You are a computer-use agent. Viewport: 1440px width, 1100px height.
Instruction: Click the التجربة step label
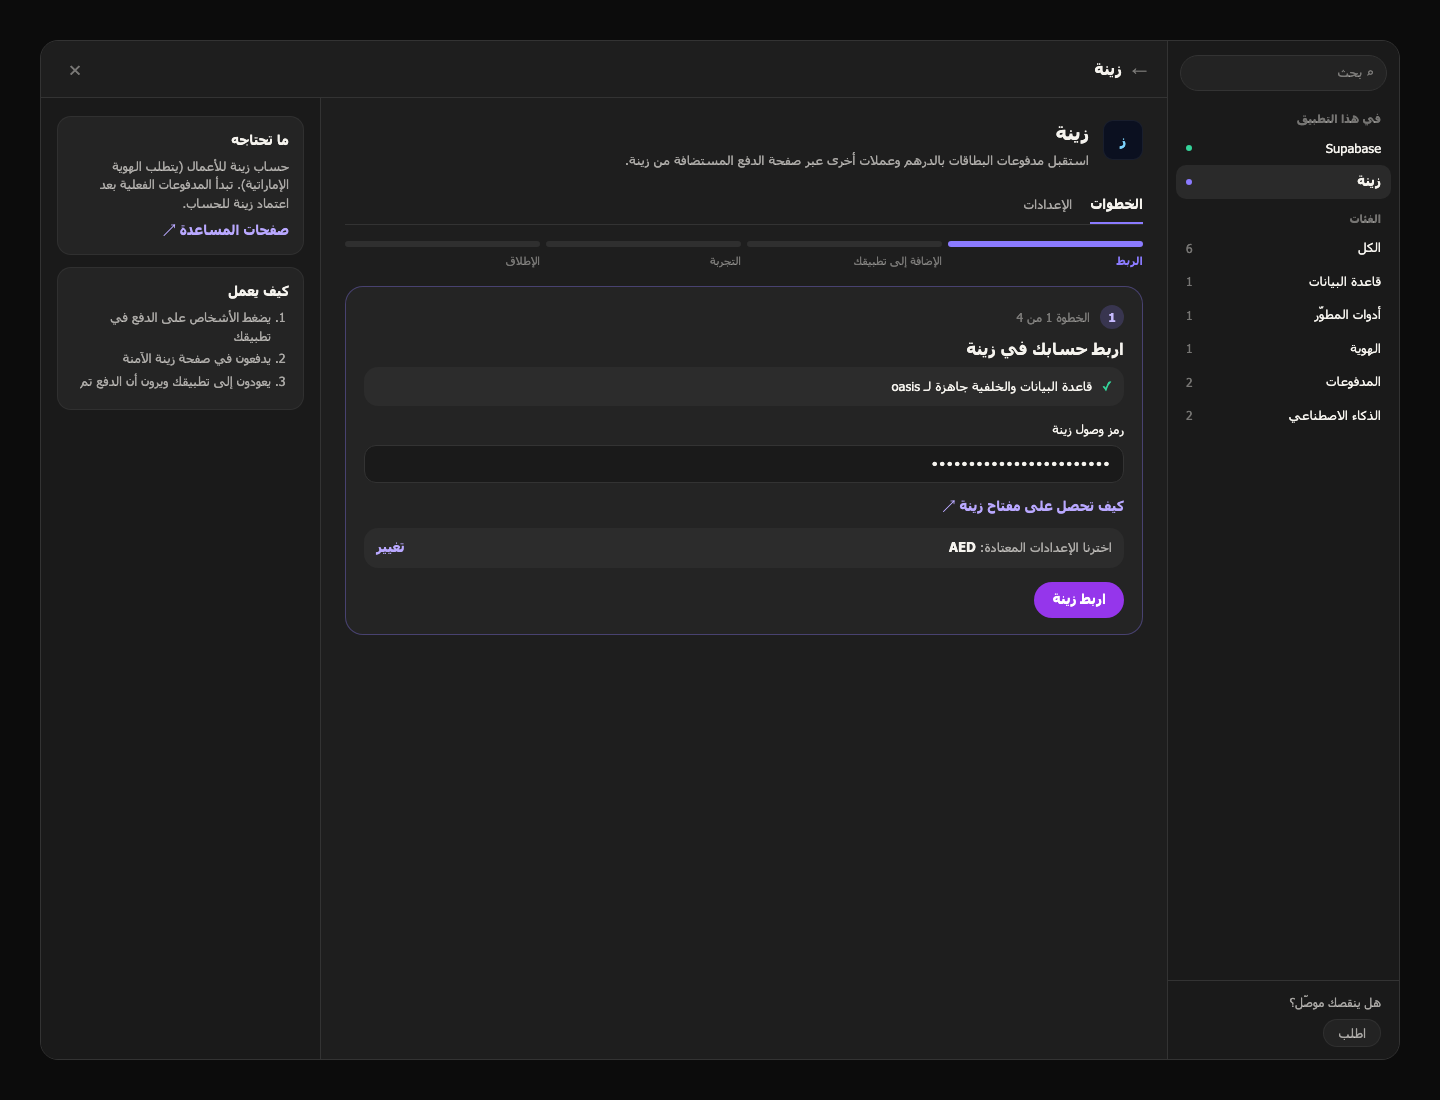point(725,261)
